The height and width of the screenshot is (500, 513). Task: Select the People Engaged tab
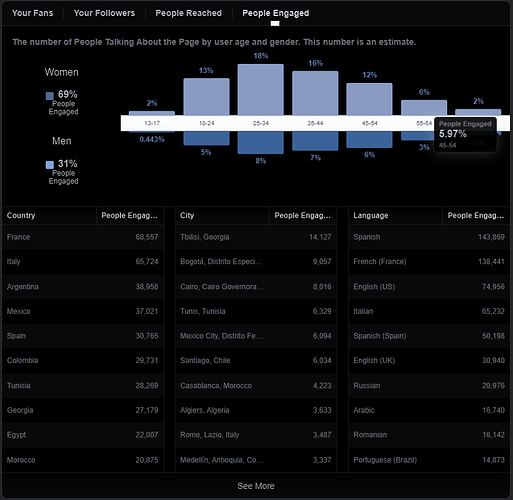click(276, 13)
